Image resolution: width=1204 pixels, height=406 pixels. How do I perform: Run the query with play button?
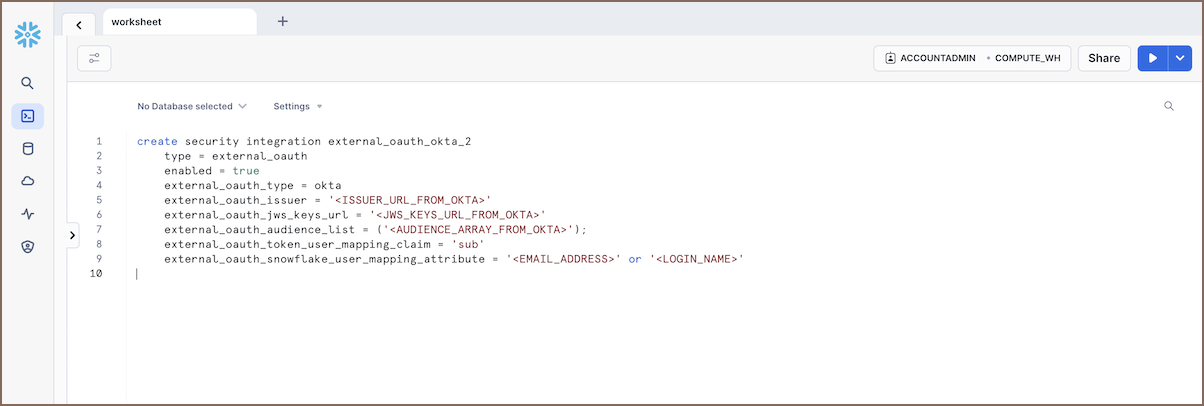coord(1152,58)
